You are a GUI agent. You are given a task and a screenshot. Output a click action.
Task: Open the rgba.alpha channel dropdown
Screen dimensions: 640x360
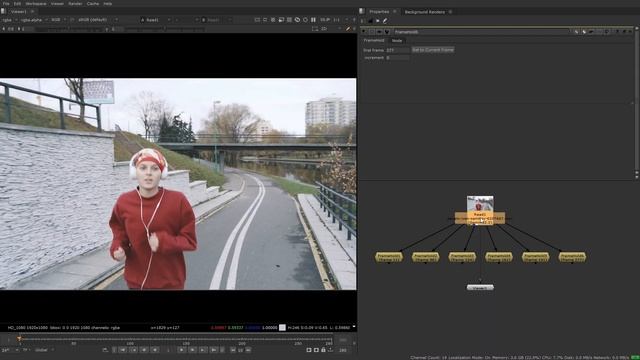pos(34,20)
